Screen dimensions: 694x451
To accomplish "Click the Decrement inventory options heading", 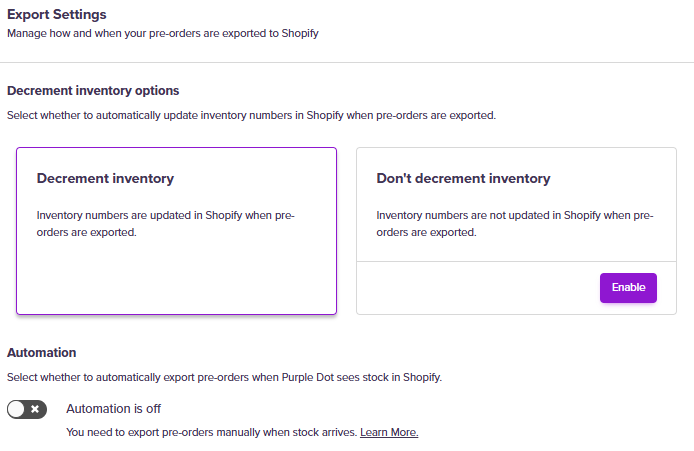I will (93, 91).
